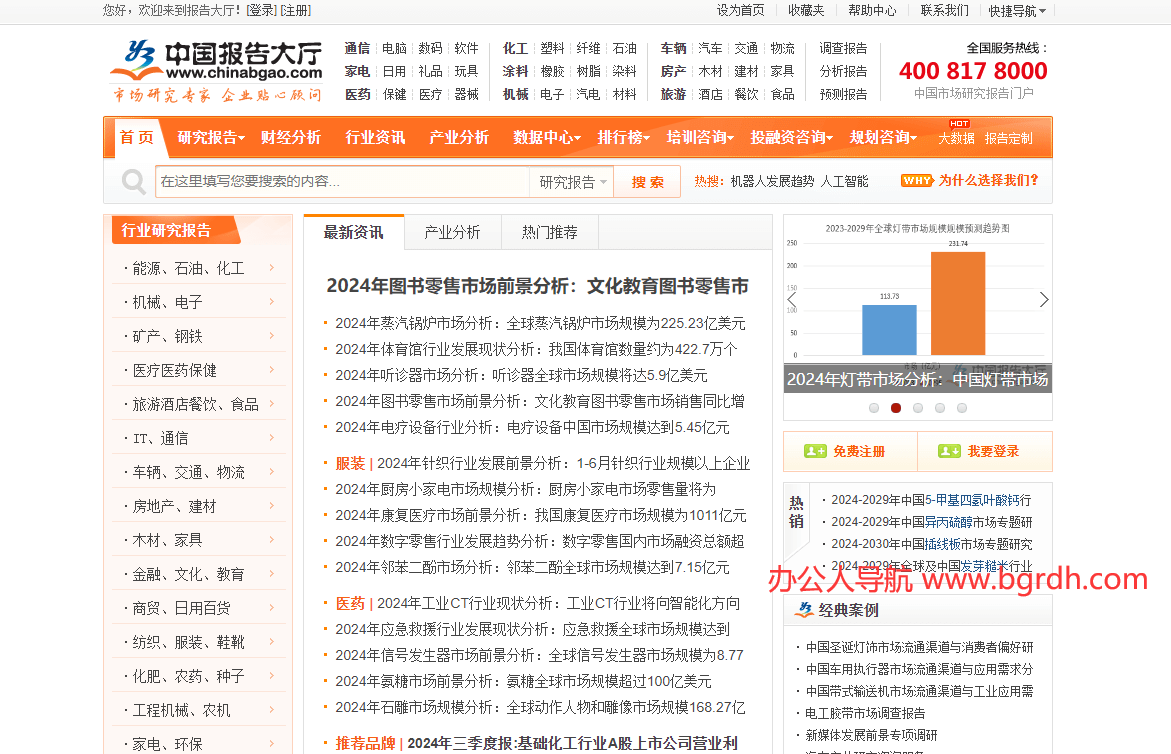Click the carousel right arrow
This screenshot has width=1171, height=754.
1044,298
